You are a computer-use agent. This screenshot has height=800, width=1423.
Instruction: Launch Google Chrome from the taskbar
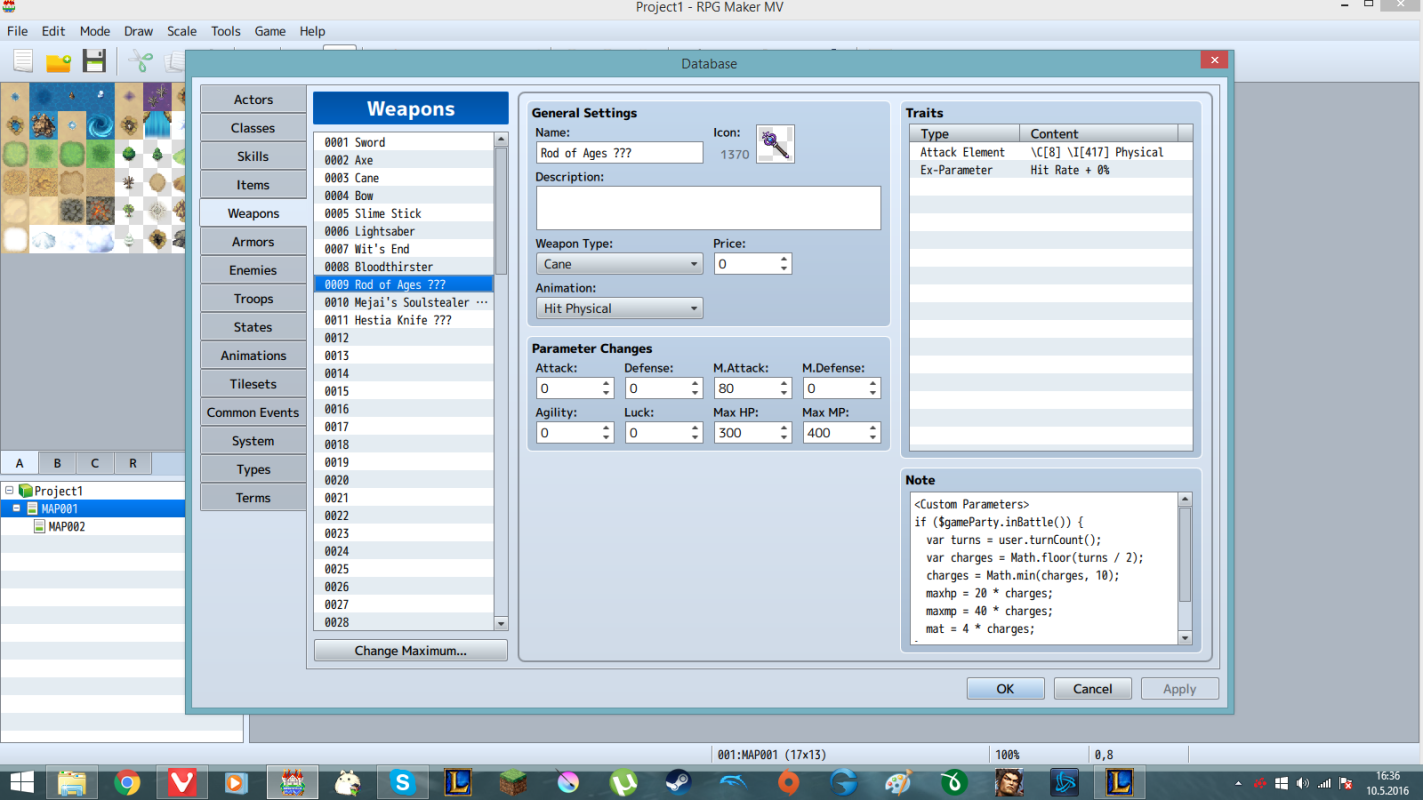[x=127, y=782]
